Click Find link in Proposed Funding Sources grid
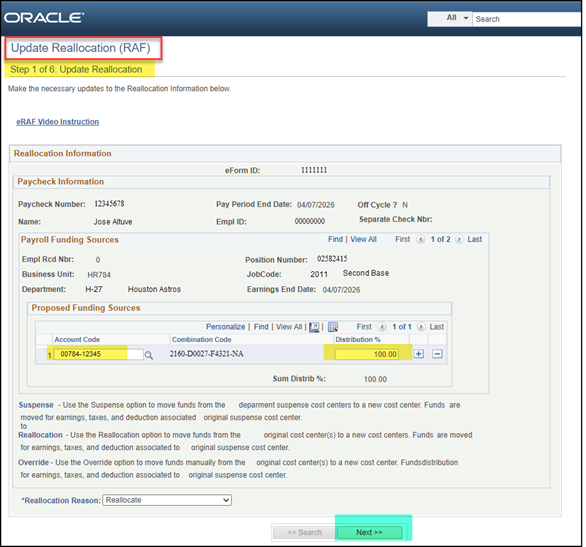 [261, 327]
